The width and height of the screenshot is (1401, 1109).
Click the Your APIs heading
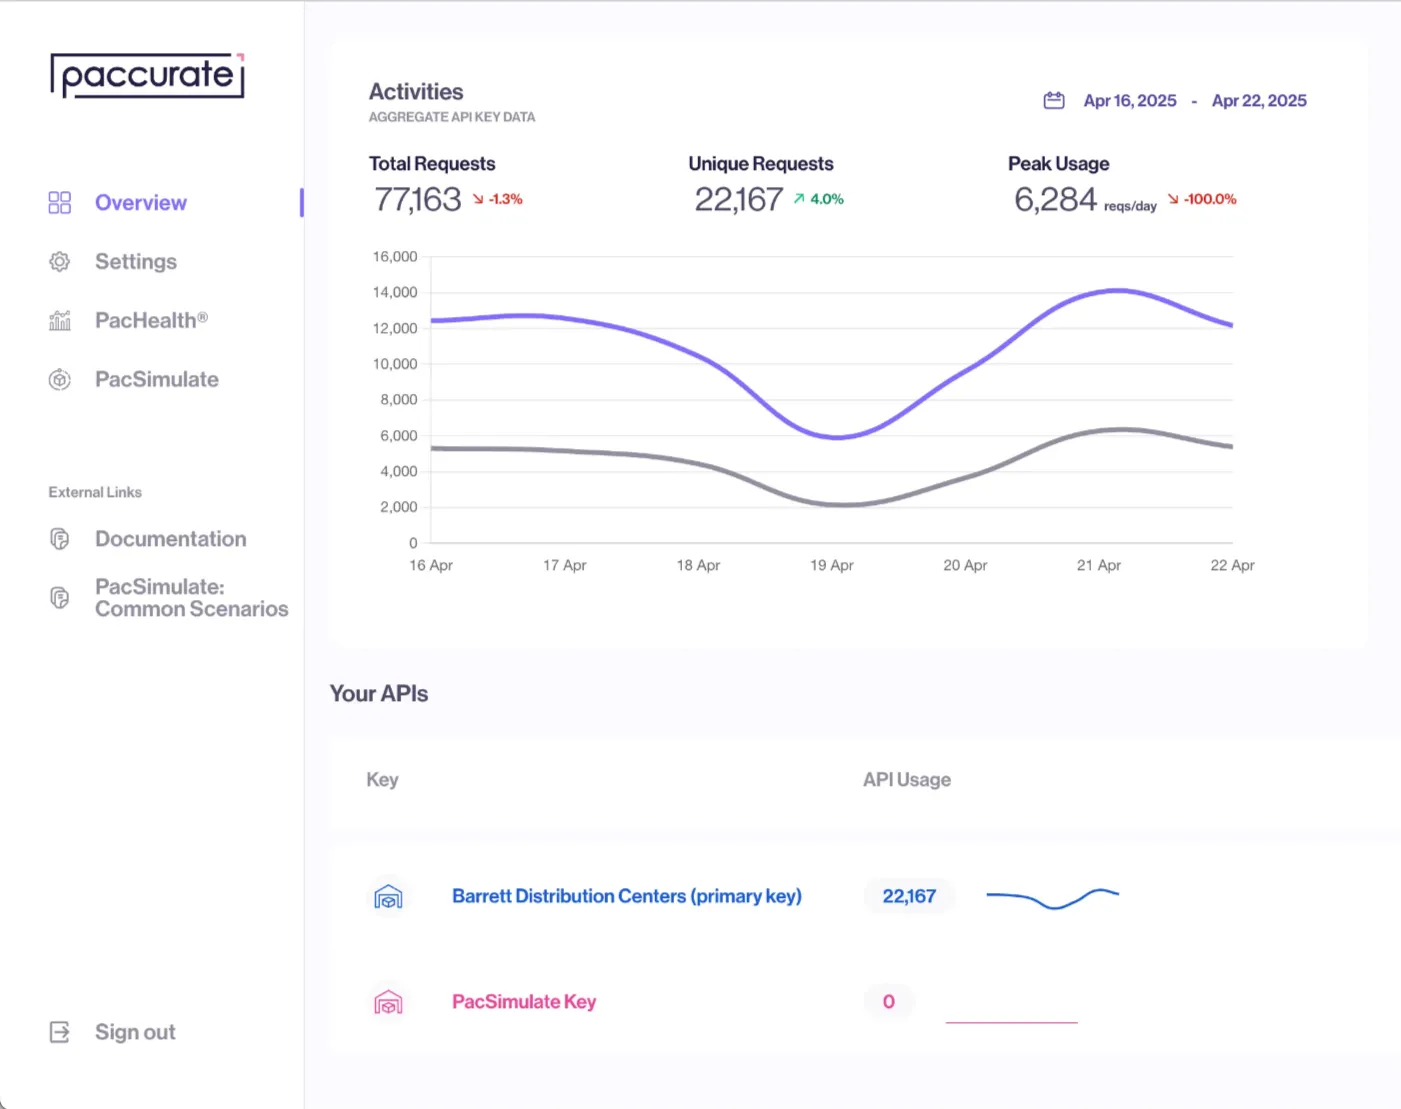[x=379, y=694]
